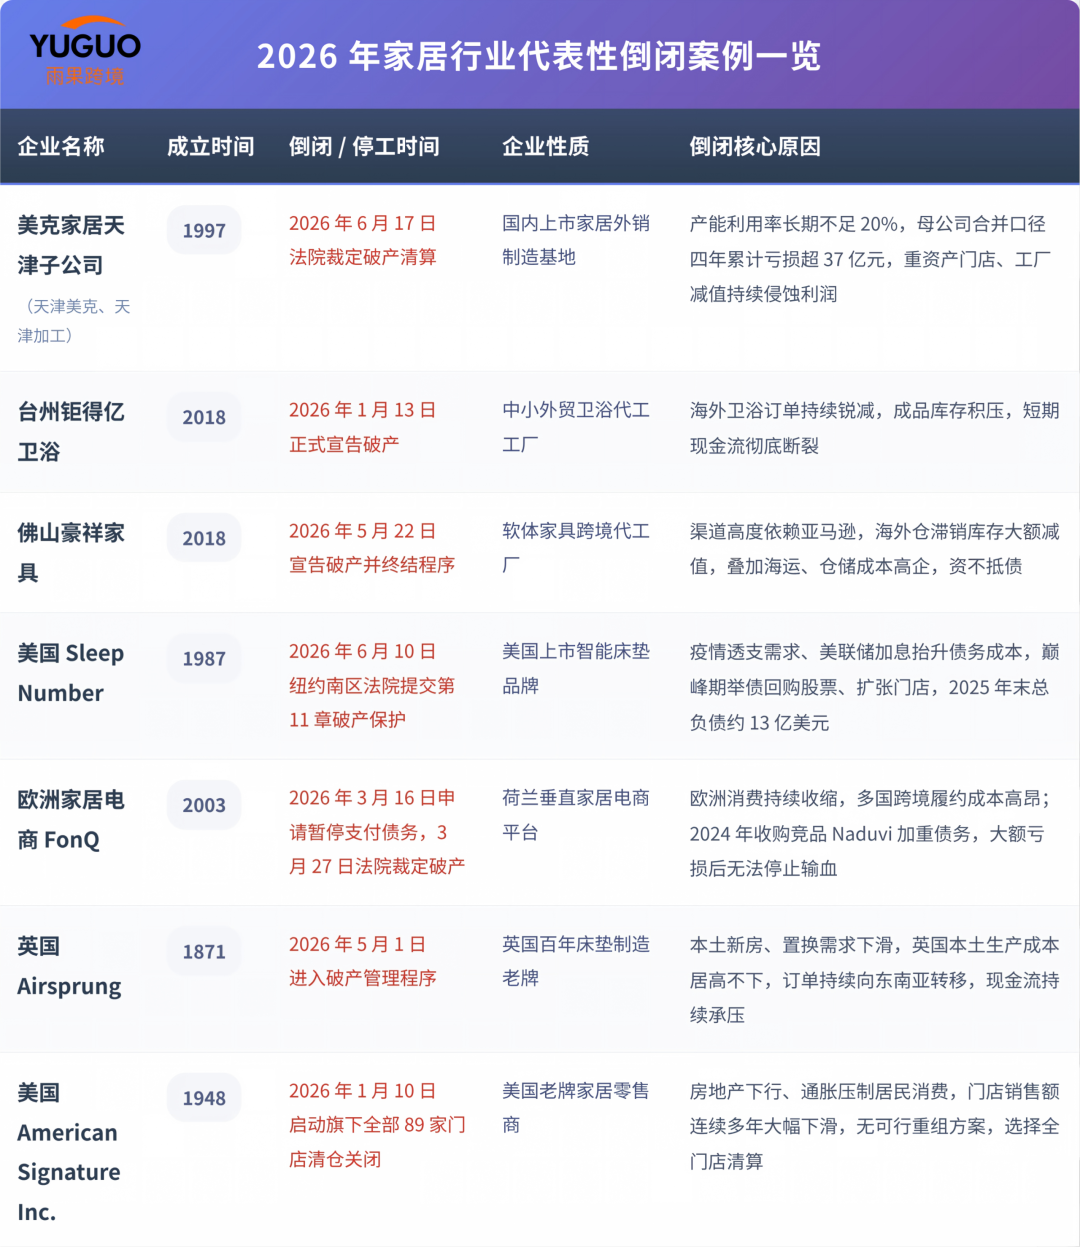The image size is (1080, 1247).
Task: Select the 企业性质 column header
Action: click(545, 146)
